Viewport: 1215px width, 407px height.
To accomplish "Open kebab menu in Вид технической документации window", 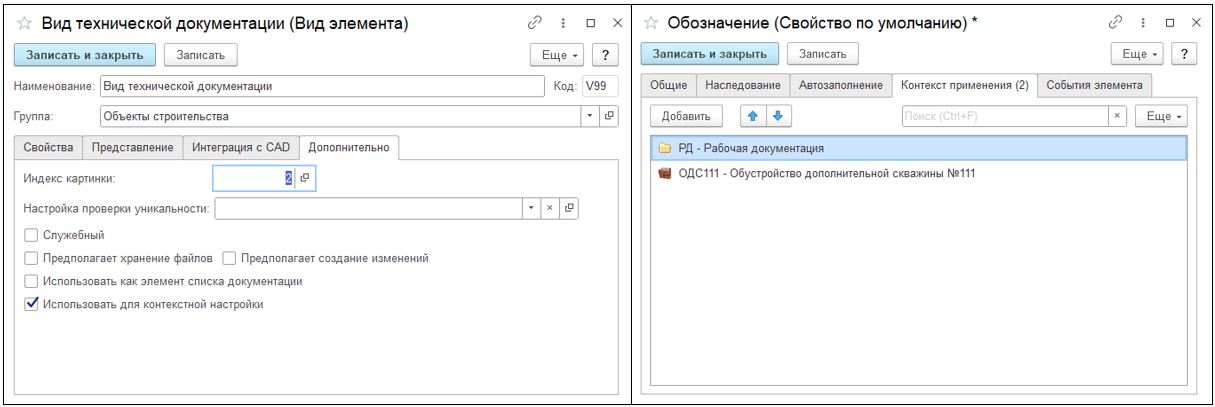I will [565, 23].
